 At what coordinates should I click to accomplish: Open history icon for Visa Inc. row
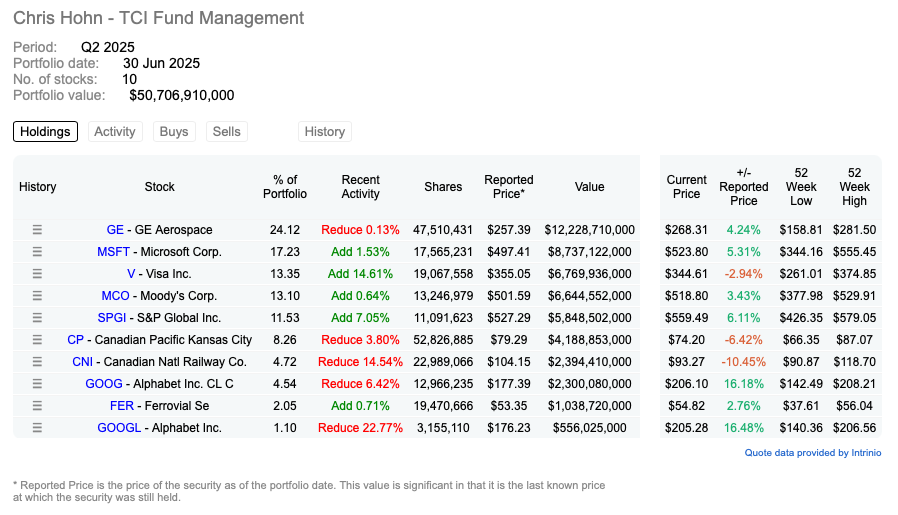click(37, 274)
